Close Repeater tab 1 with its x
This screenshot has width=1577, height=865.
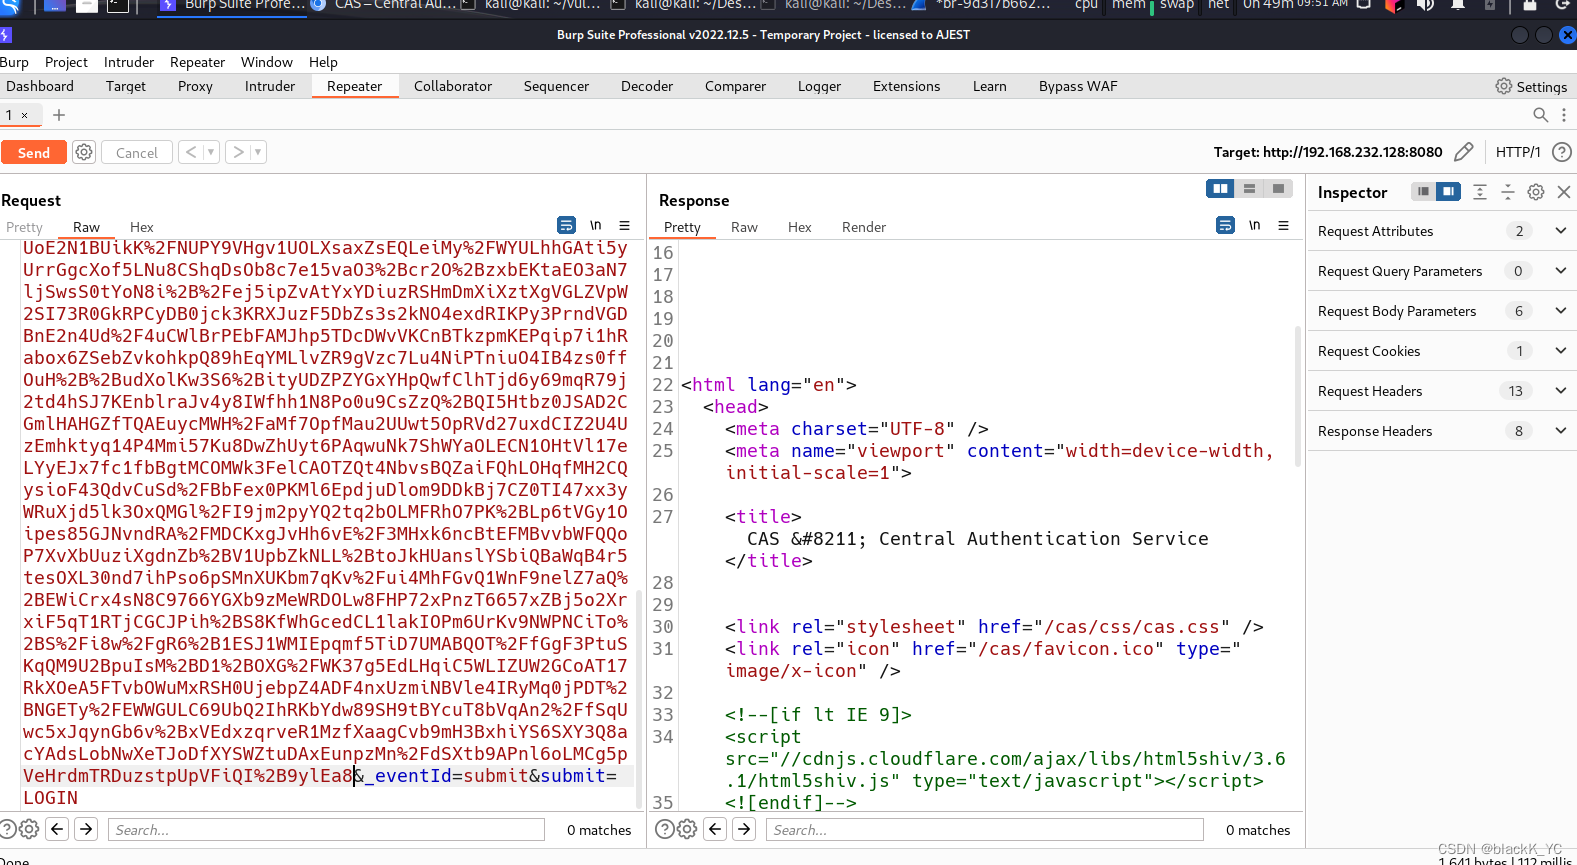click(x=25, y=116)
